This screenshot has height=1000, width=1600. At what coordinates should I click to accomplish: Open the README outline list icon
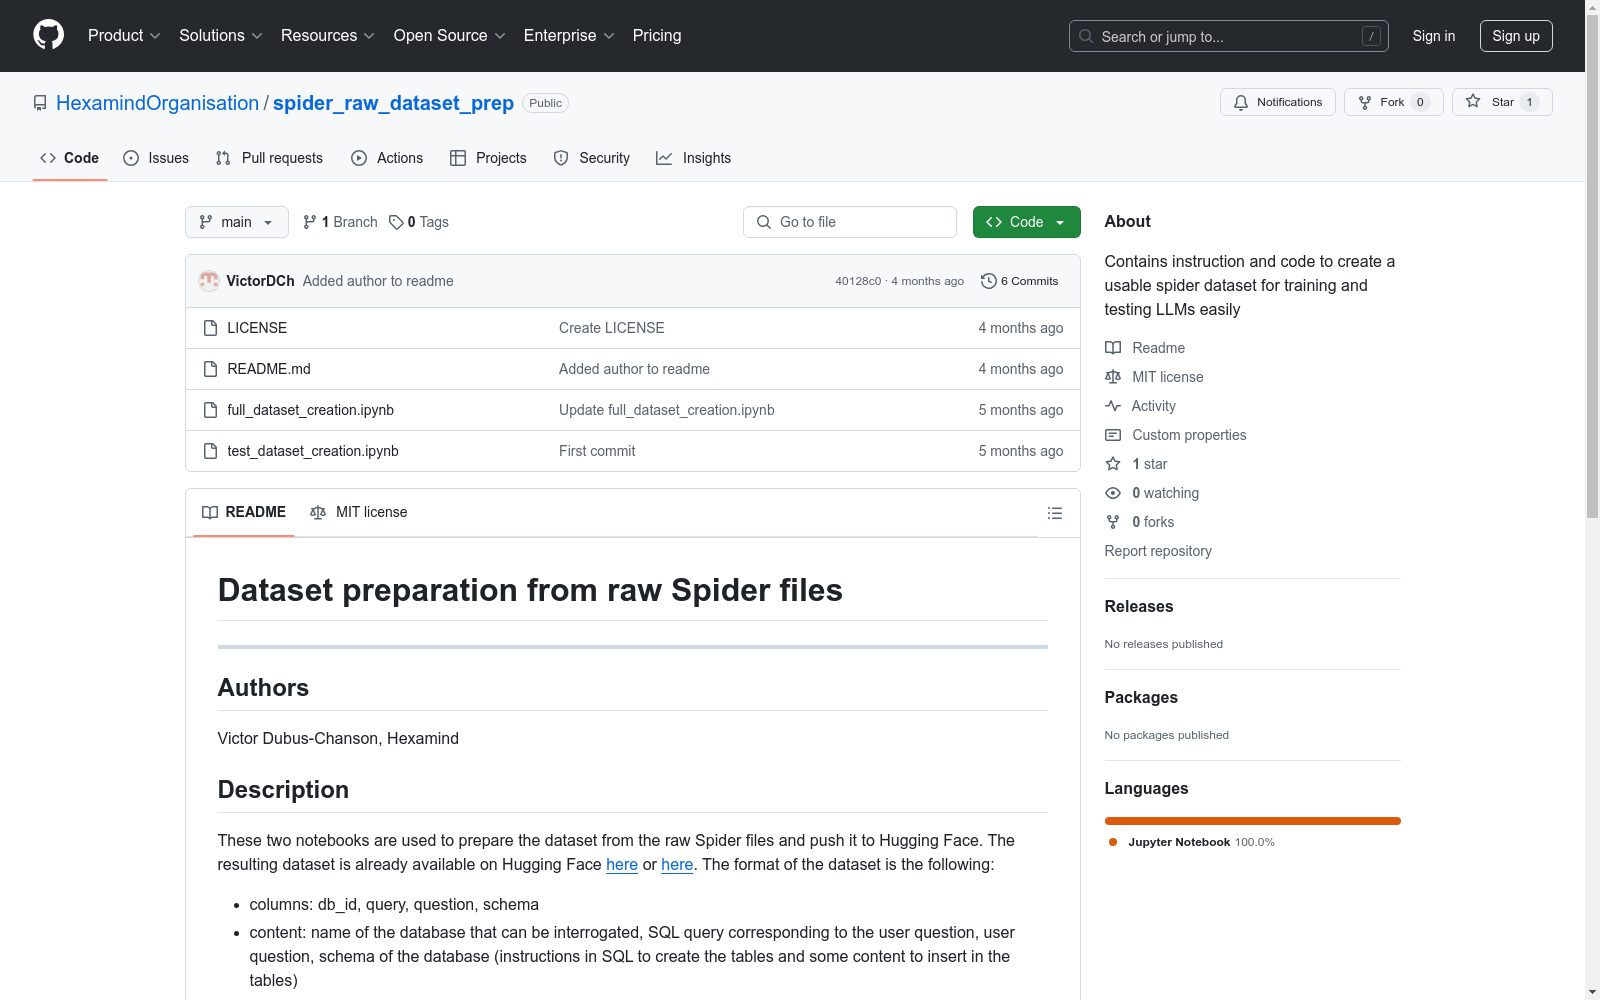[x=1055, y=513]
